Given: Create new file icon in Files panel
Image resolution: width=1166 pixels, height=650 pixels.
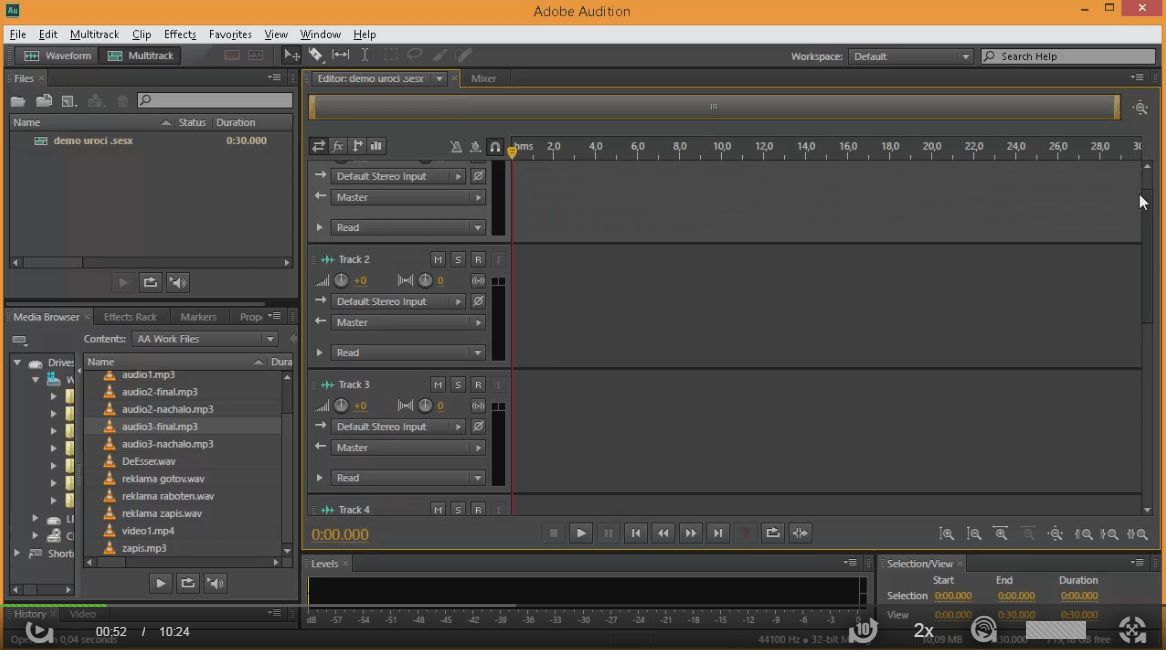Looking at the screenshot, I should [x=69, y=100].
